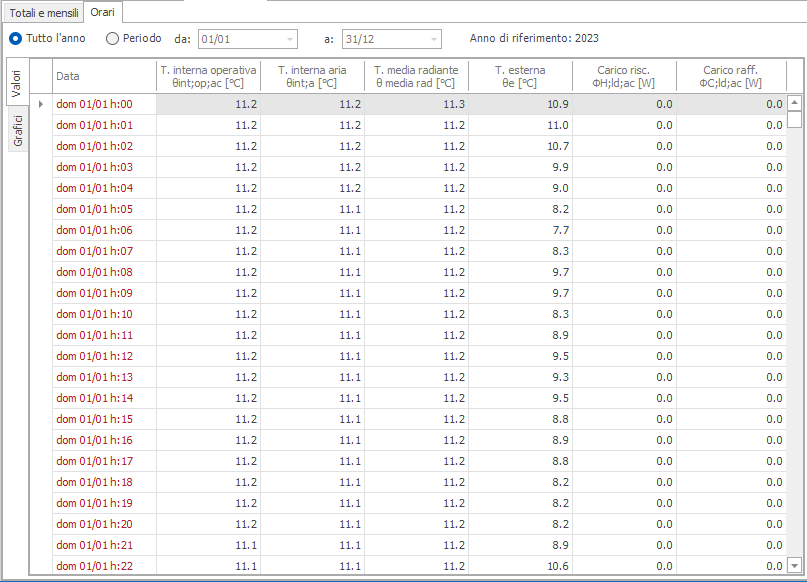Click the Carico raff. column header
The width and height of the screenshot is (807, 582).
point(731,76)
